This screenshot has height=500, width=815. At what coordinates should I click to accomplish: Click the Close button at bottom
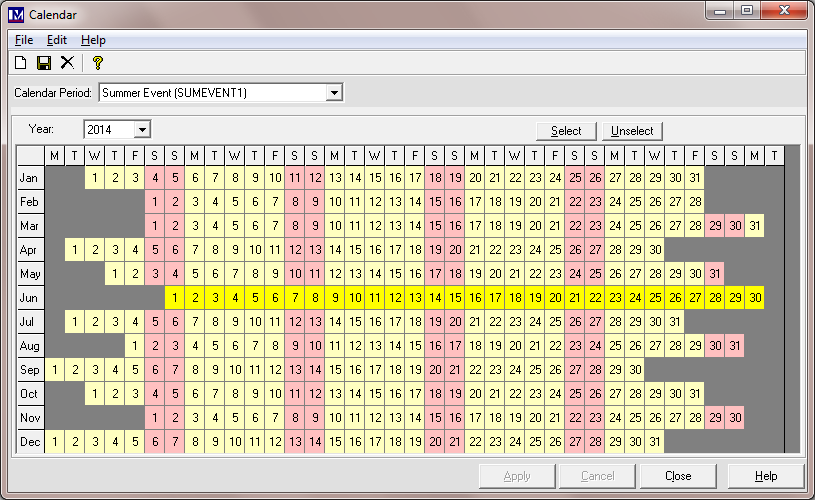click(x=678, y=476)
